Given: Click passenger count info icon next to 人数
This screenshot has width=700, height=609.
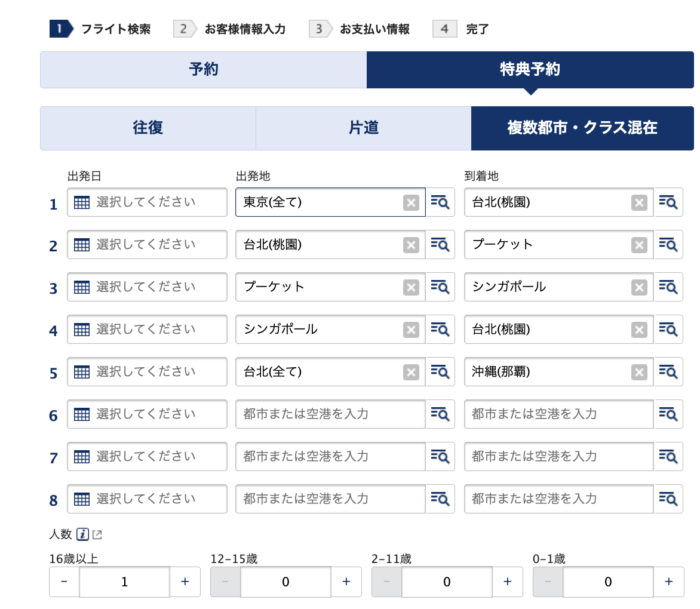Looking at the screenshot, I should tap(83, 534).
